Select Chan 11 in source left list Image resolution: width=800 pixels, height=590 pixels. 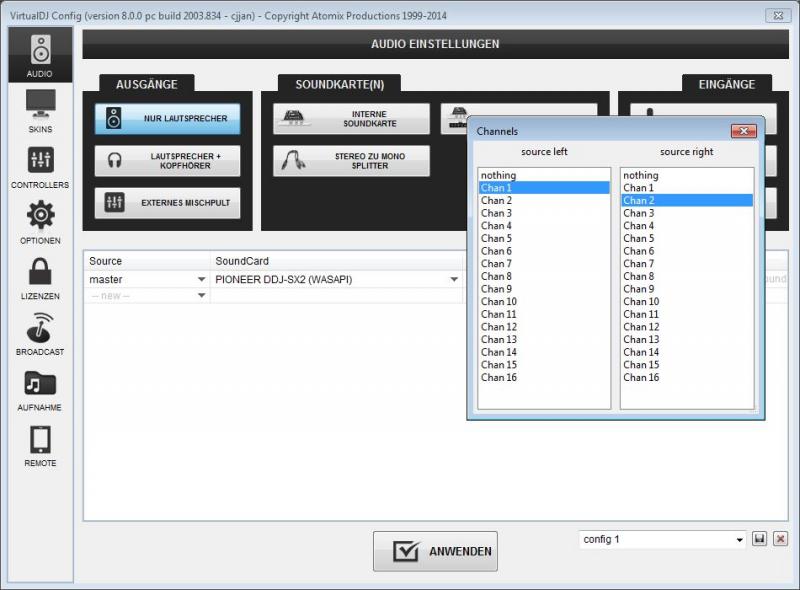544,314
